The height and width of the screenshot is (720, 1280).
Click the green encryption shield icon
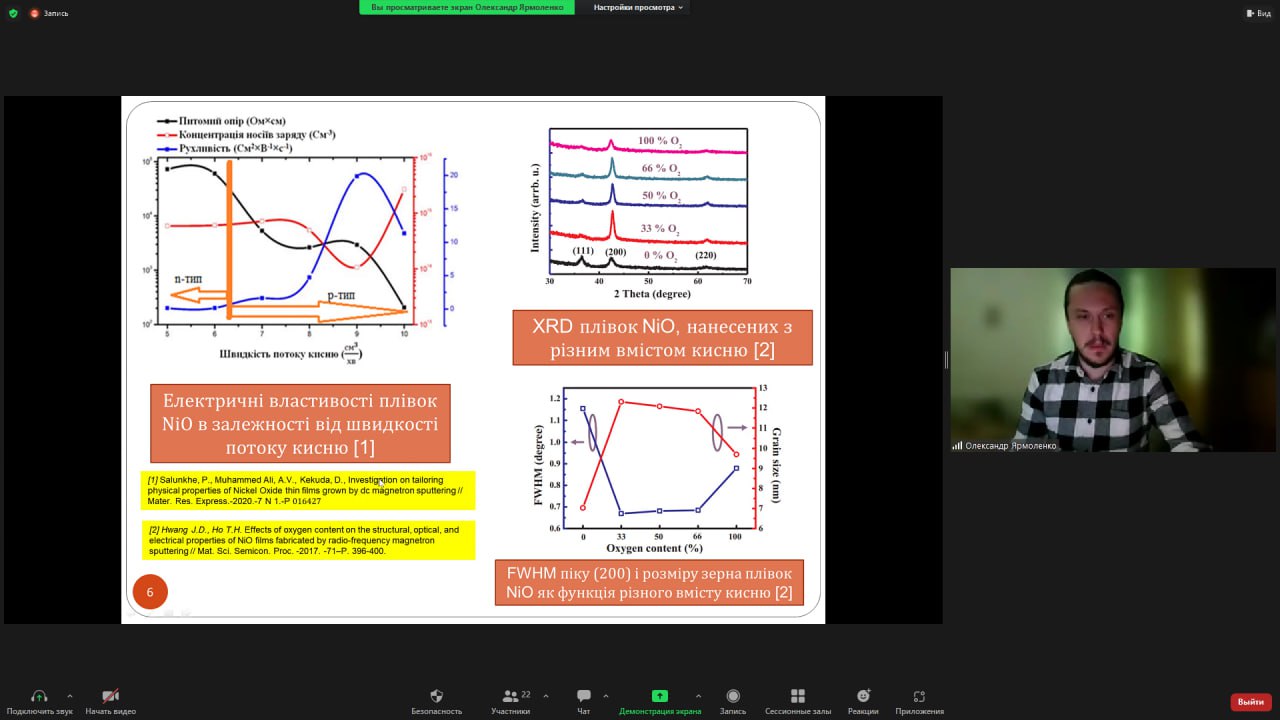[x=13, y=13]
